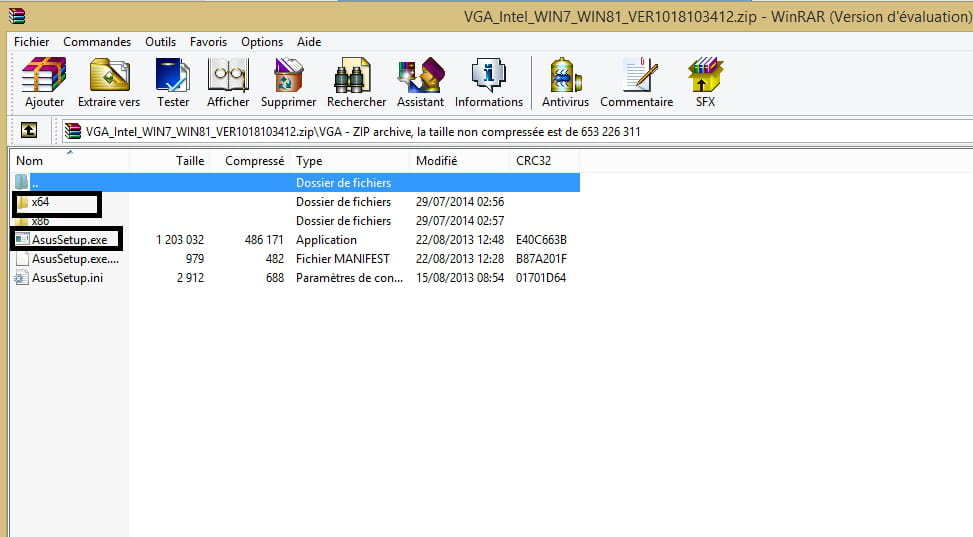Click the date 22/08/2013 12:48
The height and width of the screenshot is (537, 973).
pyautogui.click(x=460, y=240)
